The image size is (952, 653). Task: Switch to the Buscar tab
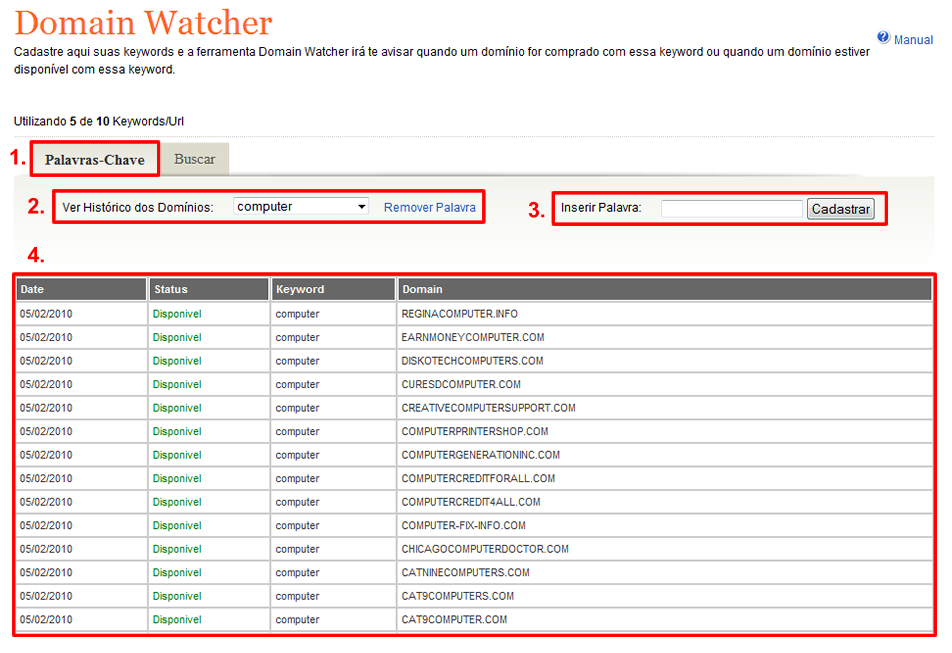point(194,159)
